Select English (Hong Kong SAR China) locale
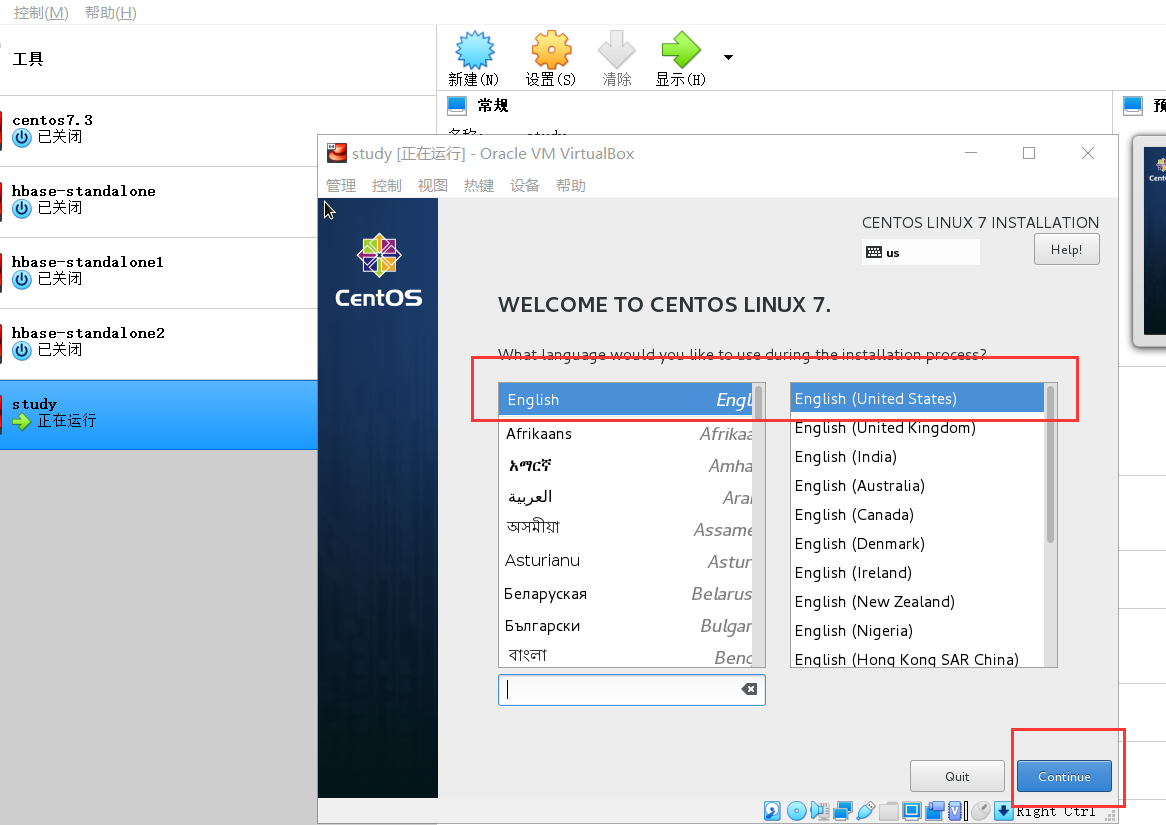This screenshot has height=825, width=1166. (918, 659)
